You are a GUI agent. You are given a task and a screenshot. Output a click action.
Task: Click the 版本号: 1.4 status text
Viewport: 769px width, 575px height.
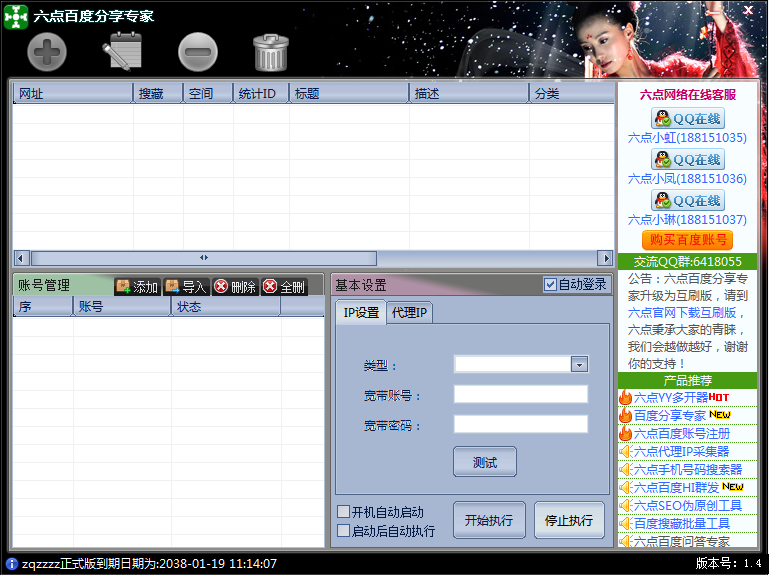click(728, 563)
